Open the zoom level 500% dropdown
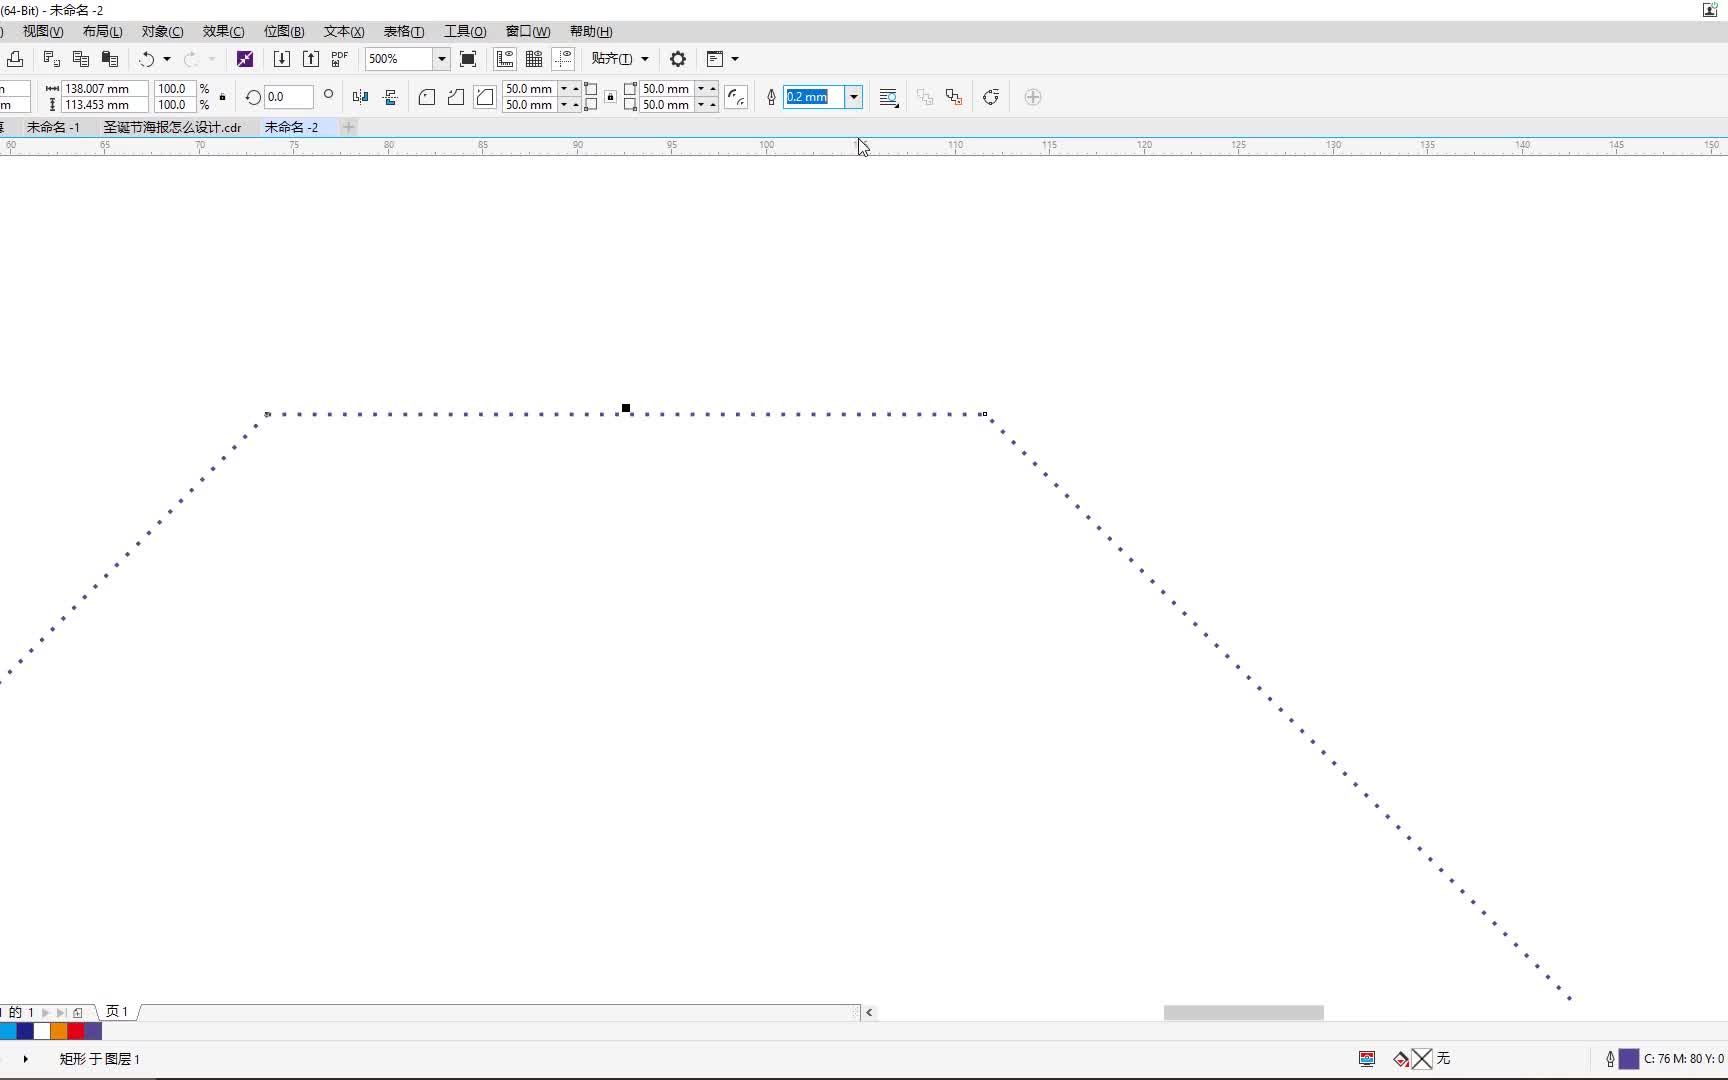Screen dimensions: 1728x1080 [x=441, y=59]
